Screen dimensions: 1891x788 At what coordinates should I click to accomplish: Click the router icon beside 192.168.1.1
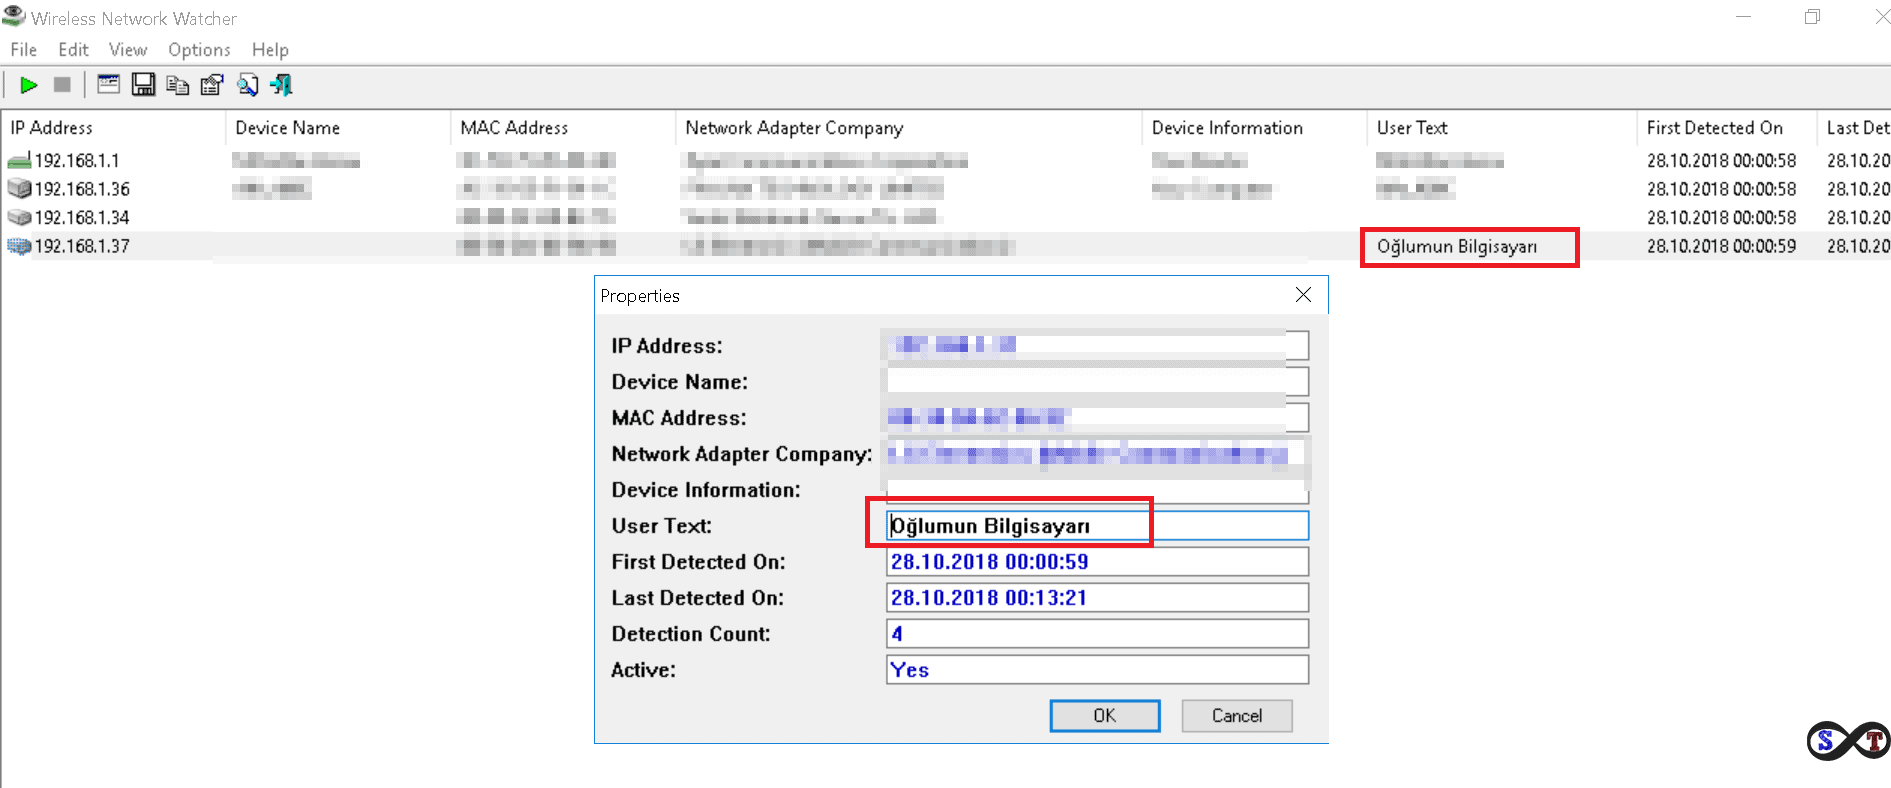(19, 160)
